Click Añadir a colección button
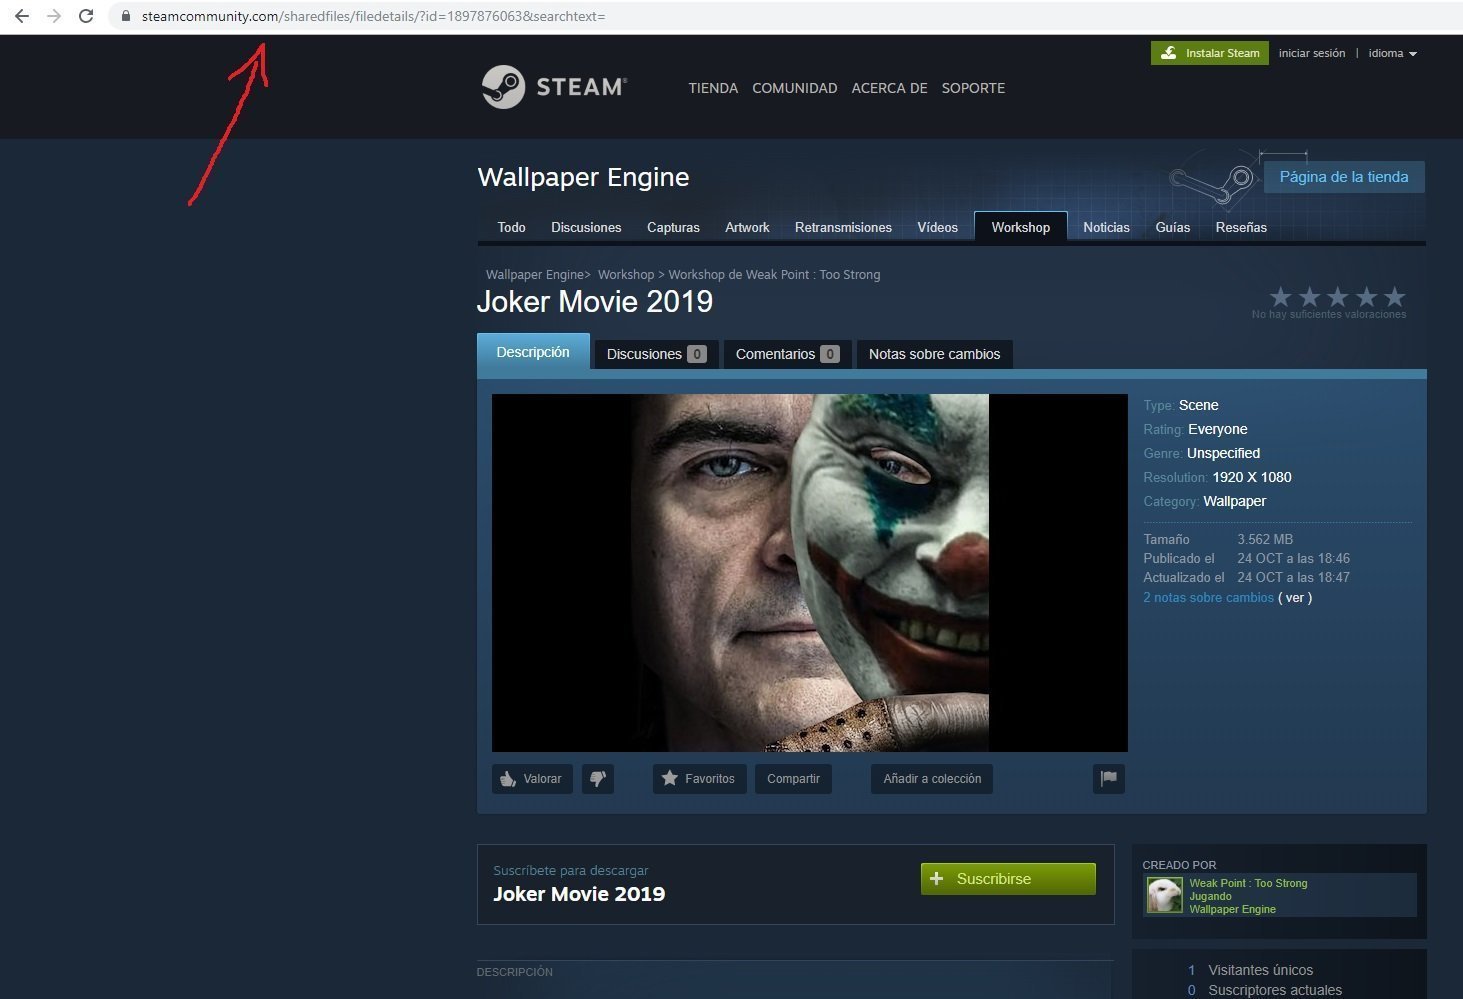This screenshot has height=999, width=1463. pos(932,778)
